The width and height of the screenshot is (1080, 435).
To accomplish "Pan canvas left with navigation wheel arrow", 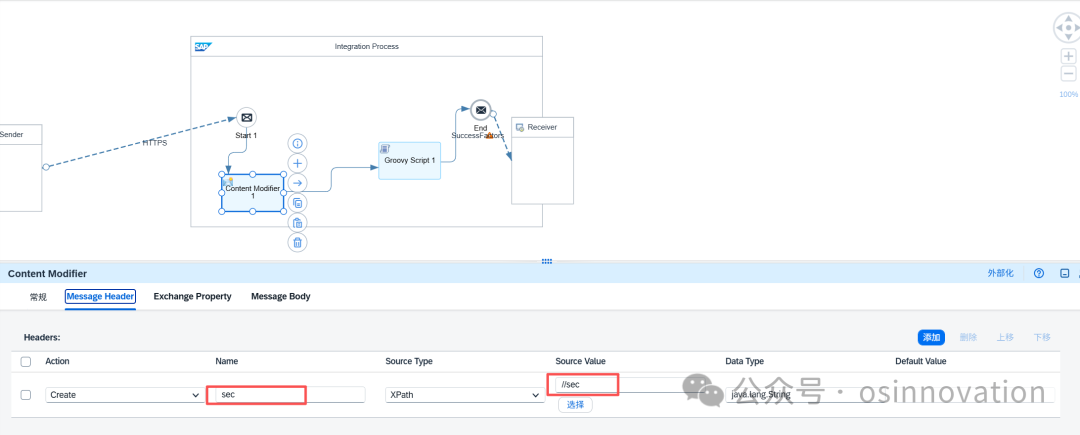I will (1059, 28).
